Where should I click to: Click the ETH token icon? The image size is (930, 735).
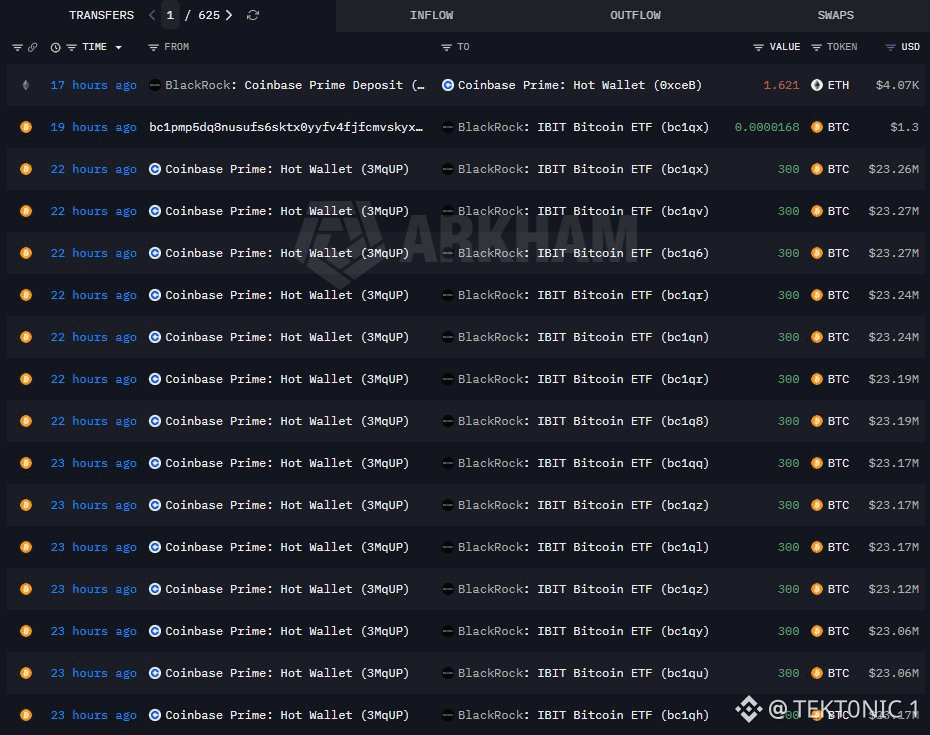(817, 85)
